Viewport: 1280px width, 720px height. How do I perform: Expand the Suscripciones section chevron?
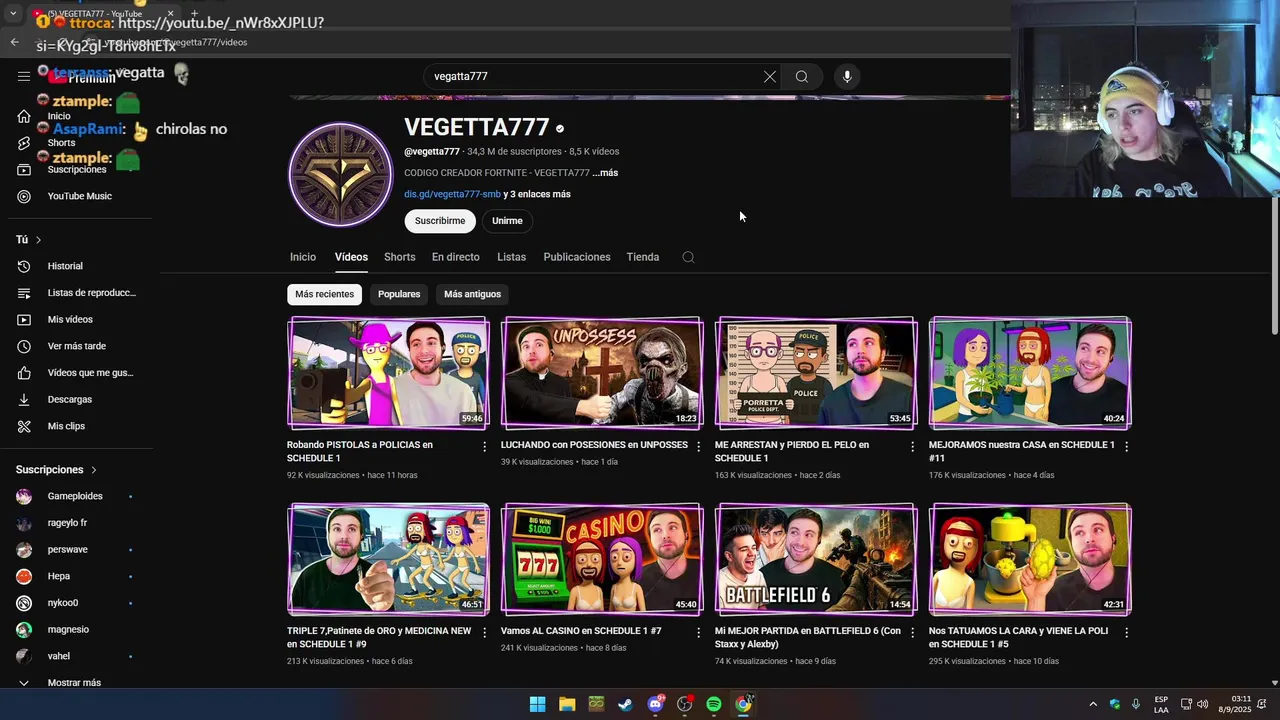tap(94, 470)
